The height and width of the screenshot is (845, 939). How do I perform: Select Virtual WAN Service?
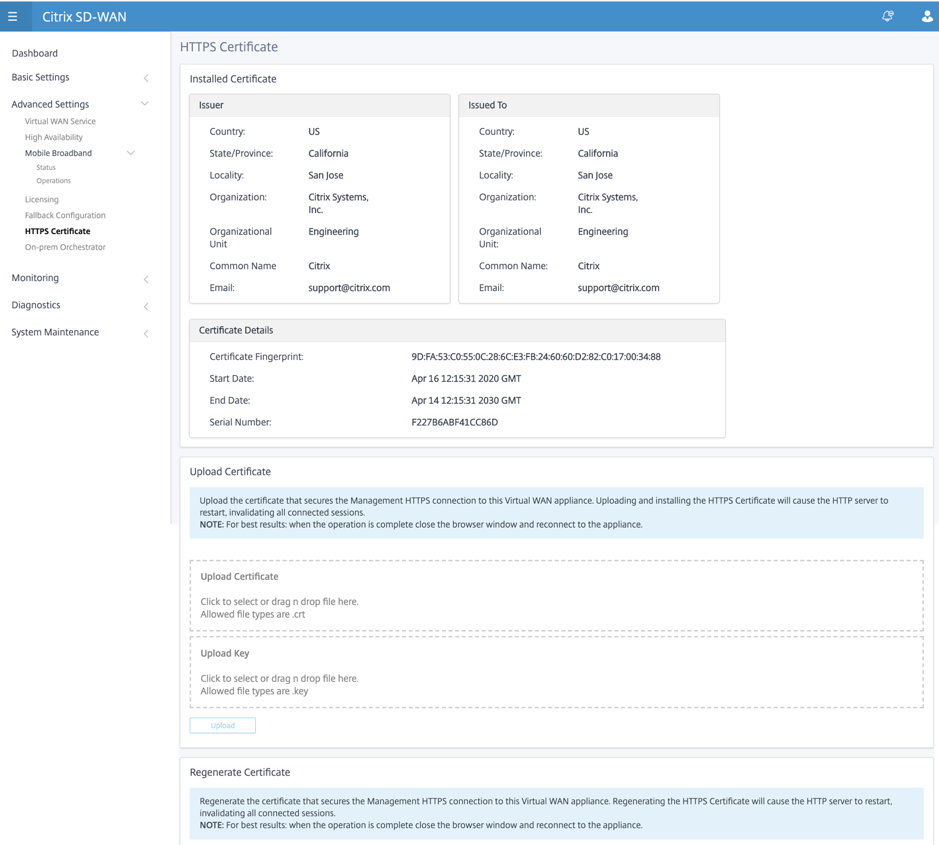tap(60, 121)
